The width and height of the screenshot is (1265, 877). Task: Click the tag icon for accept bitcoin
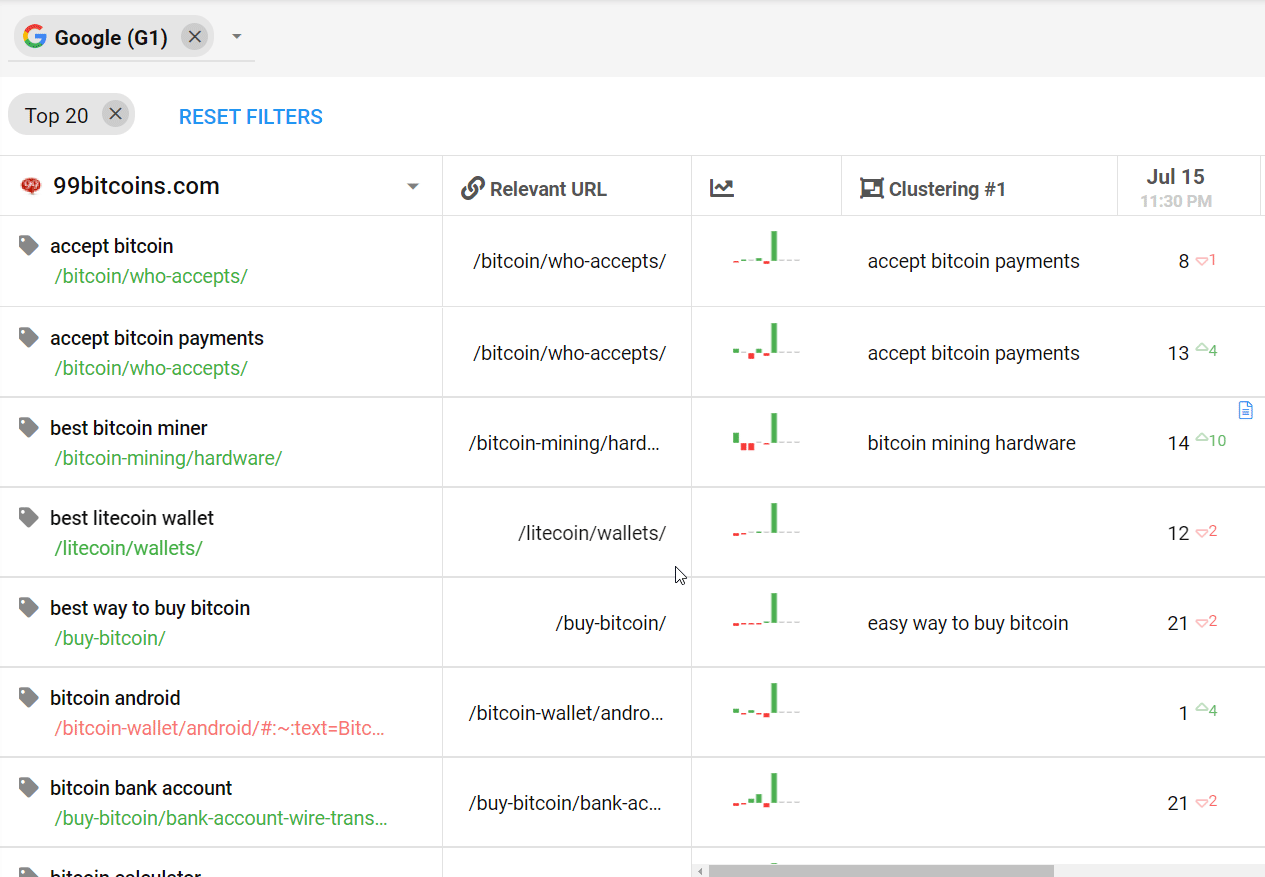tap(29, 245)
